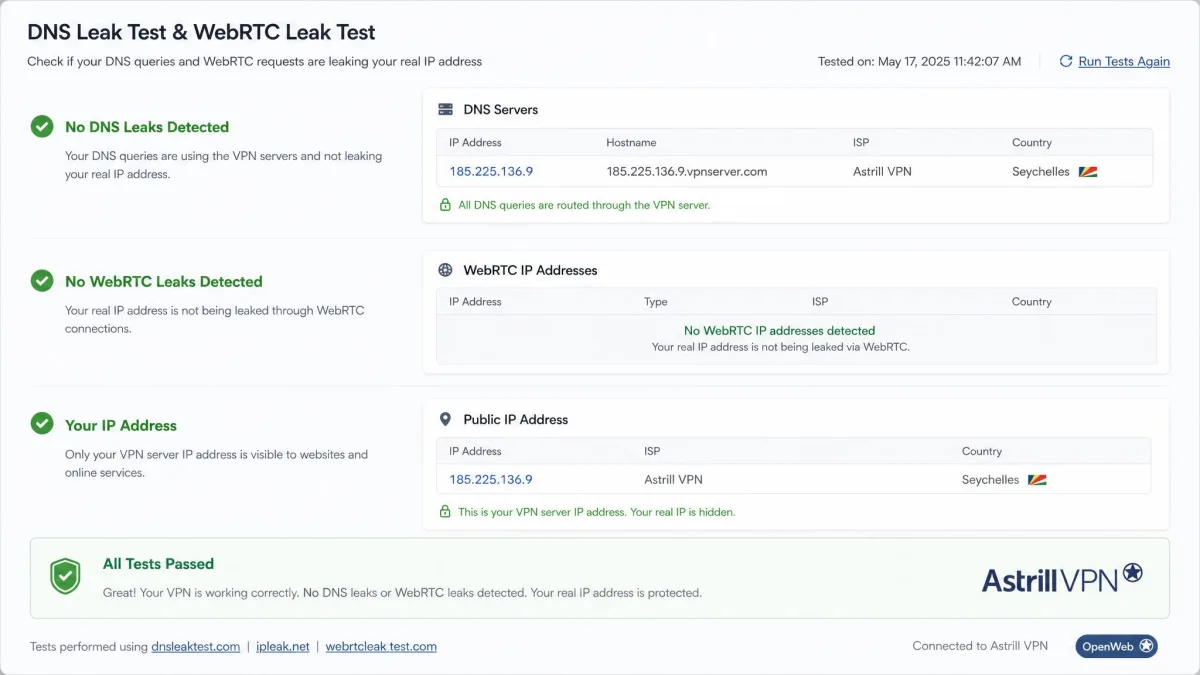Click the DNS Servers panel title
The height and width of the screenshot is (675, 1200).
pyautogui.click(x=501, y=110)
